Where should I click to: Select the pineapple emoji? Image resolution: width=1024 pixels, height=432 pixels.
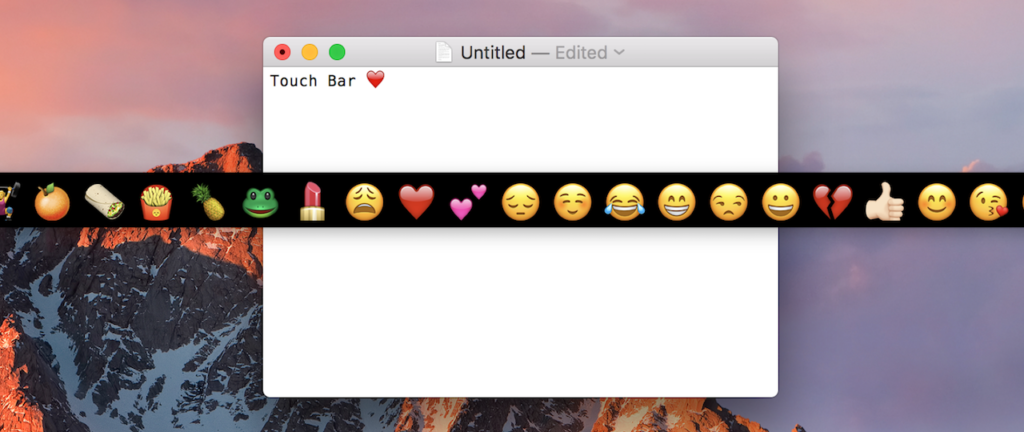tap(208, 202)
